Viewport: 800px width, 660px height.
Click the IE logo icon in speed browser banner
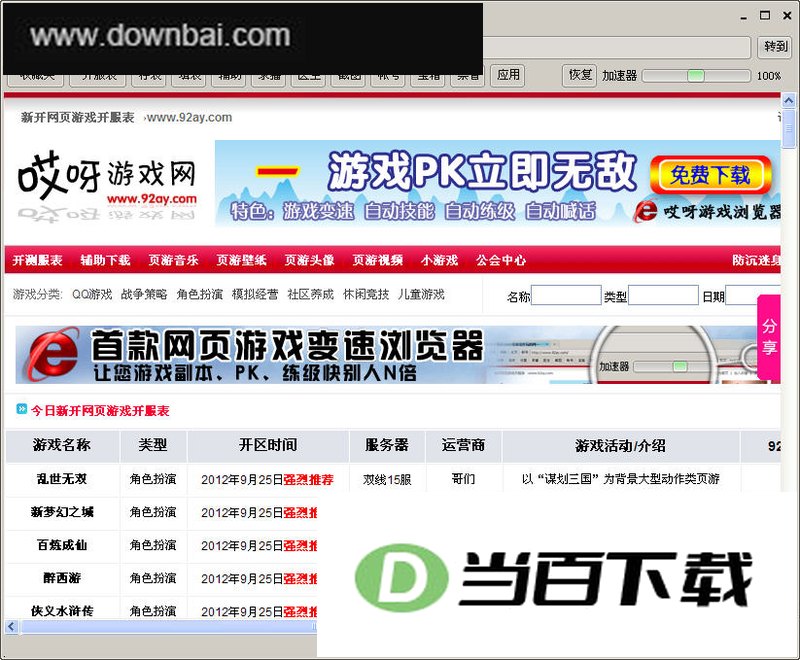coord(54,355)
